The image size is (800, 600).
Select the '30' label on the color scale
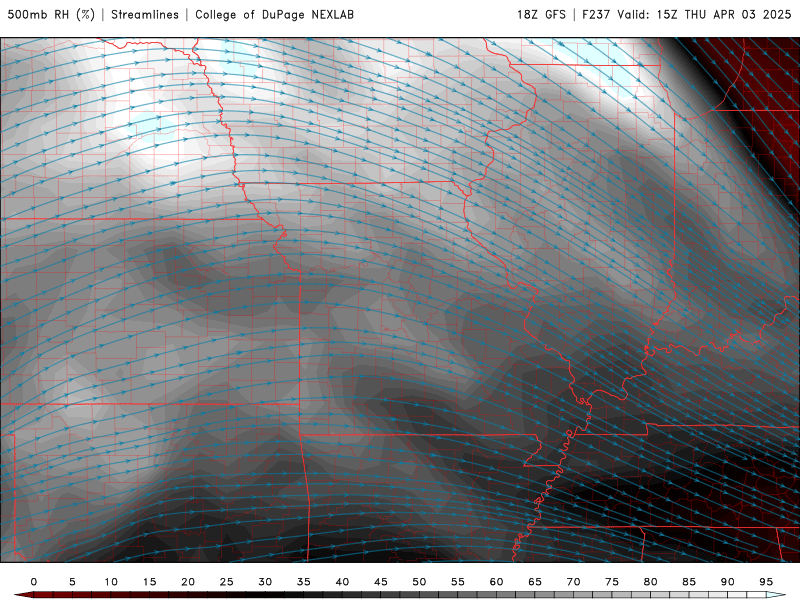tap(265, 582)
